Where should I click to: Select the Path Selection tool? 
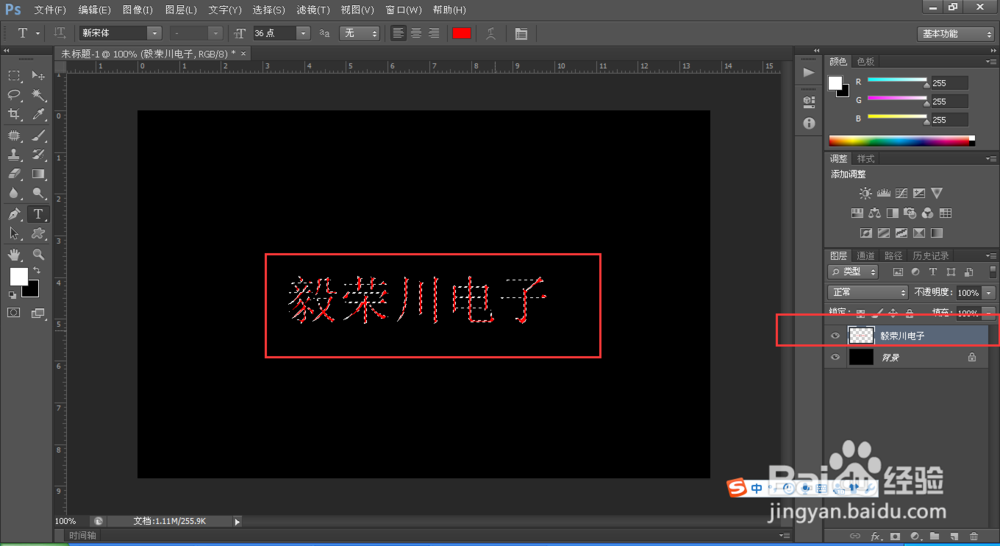point(13,233)
